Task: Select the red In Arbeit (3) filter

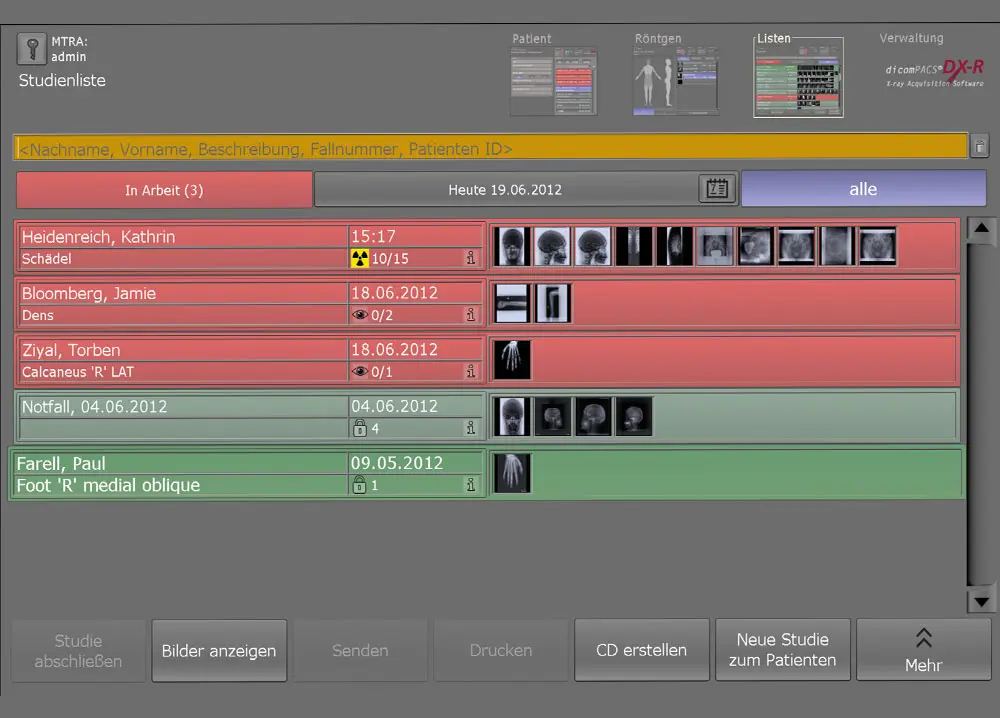Action: [164, 190]
